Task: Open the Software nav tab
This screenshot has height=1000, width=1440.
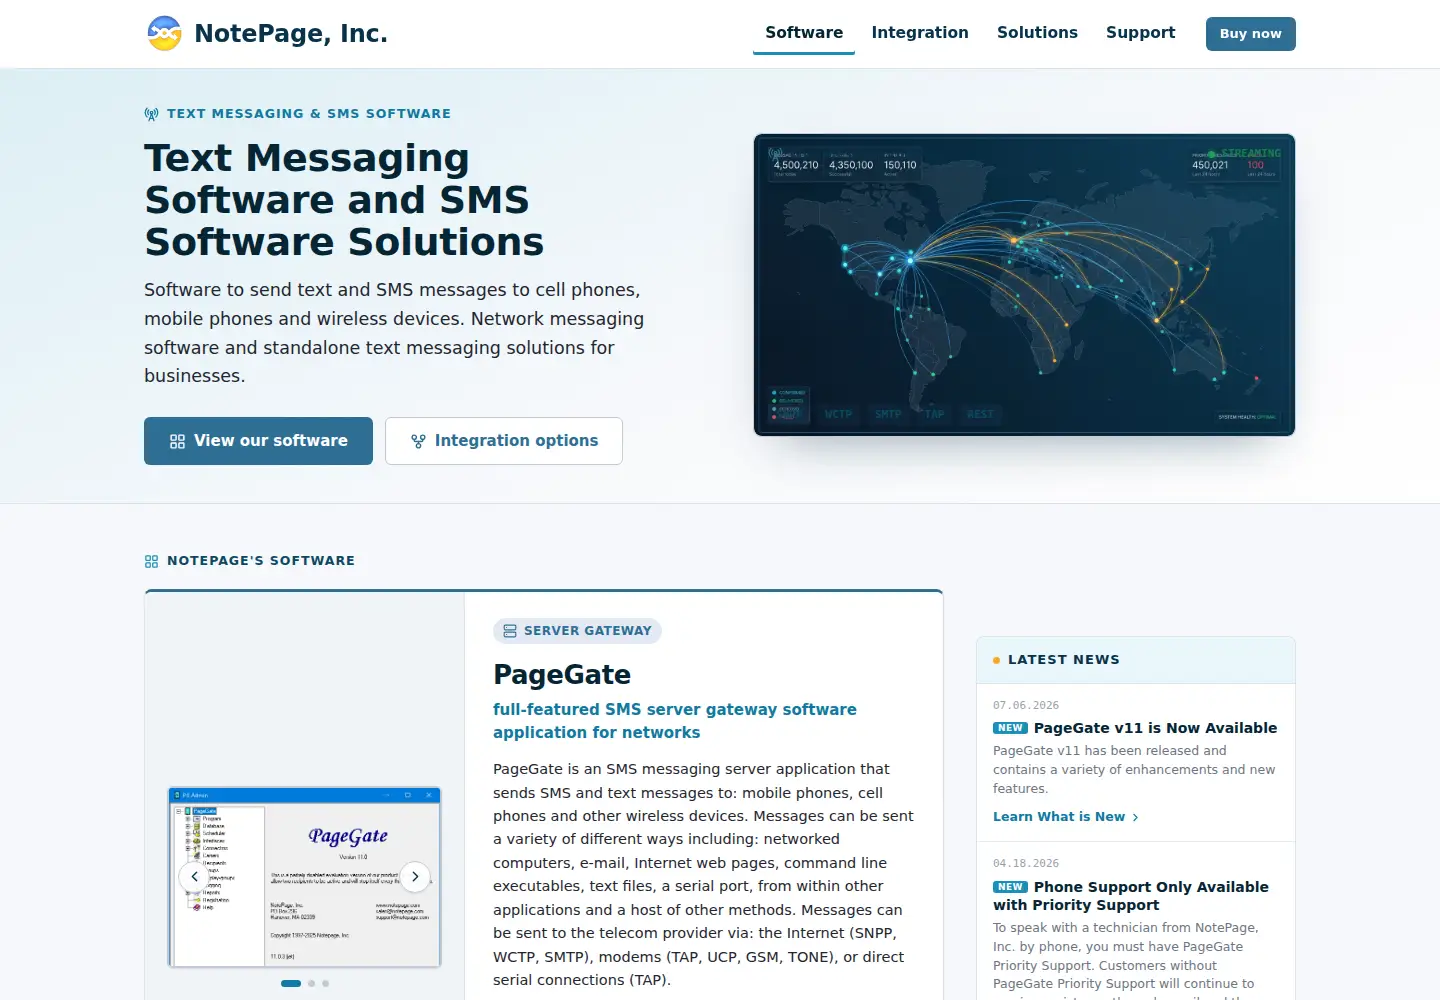Action: pyautogui.click(x=804, y=33)
